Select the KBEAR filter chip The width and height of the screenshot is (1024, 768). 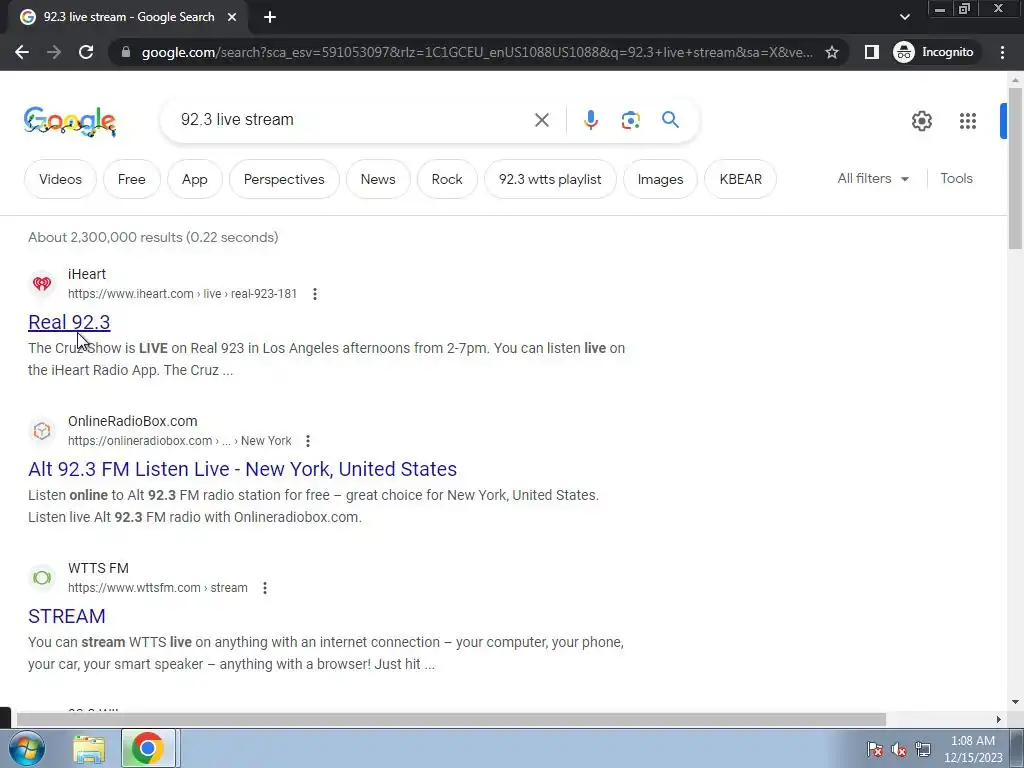pyautogui.click(x=741, y=179)
